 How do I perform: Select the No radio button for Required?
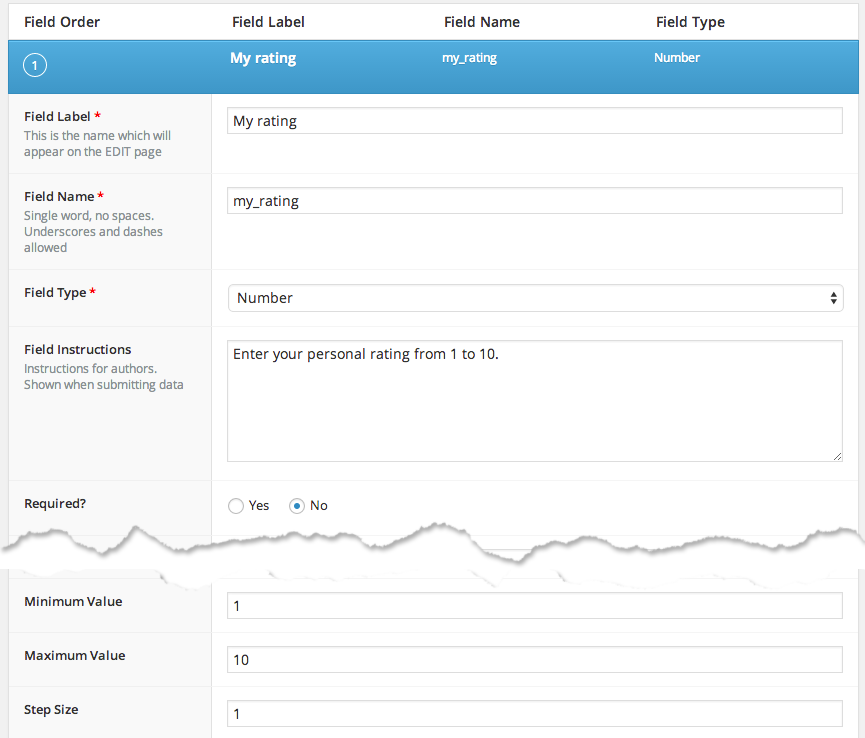pos(296,506)
